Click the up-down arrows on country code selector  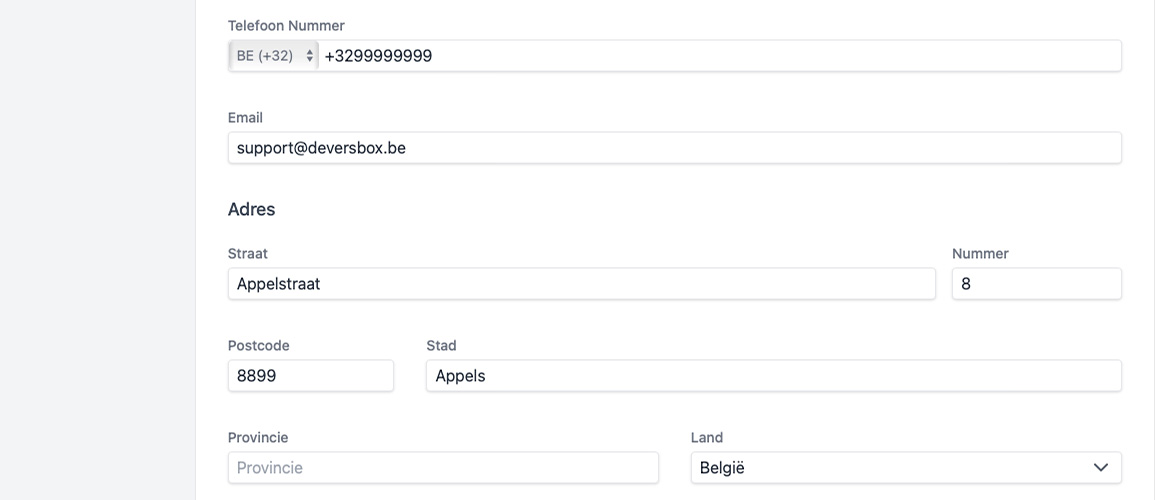(310, 56)
